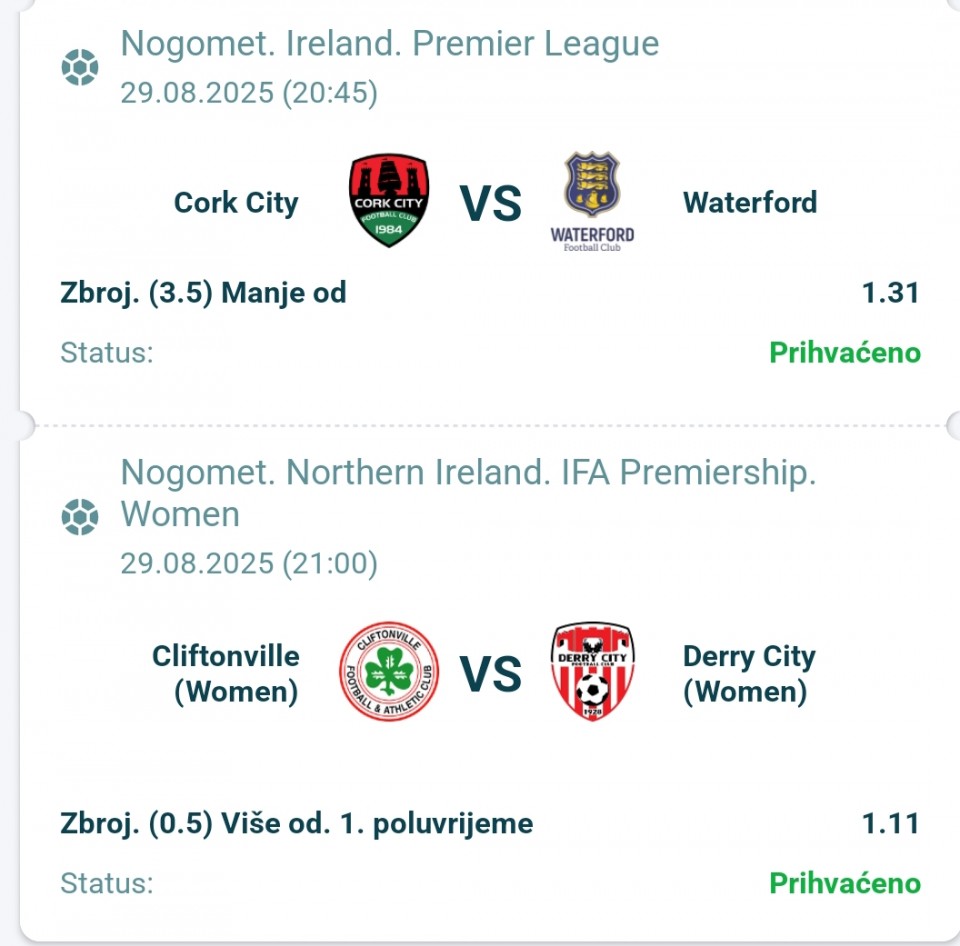Select Zbroj. (0.5) Više od 1. poluvrijeme bet
960x946 pixels.
(x=296, y=824)
